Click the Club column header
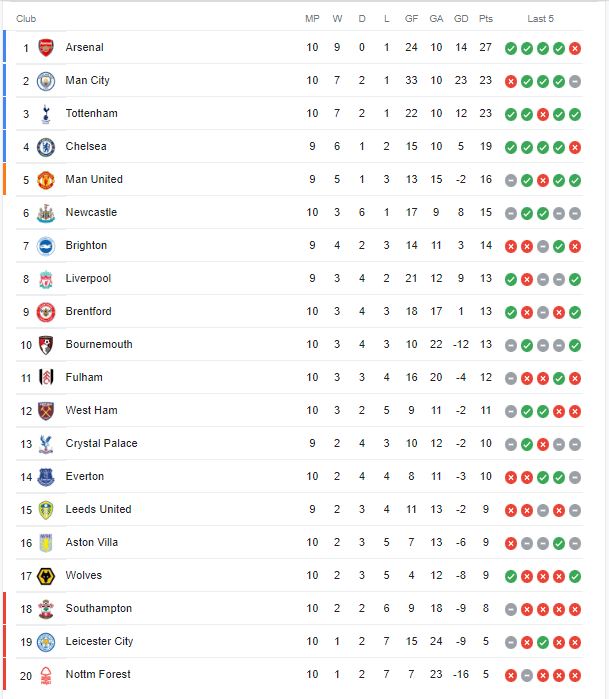Image resolution: width=609 pixels, height=699 pixels. pos(26,19)
